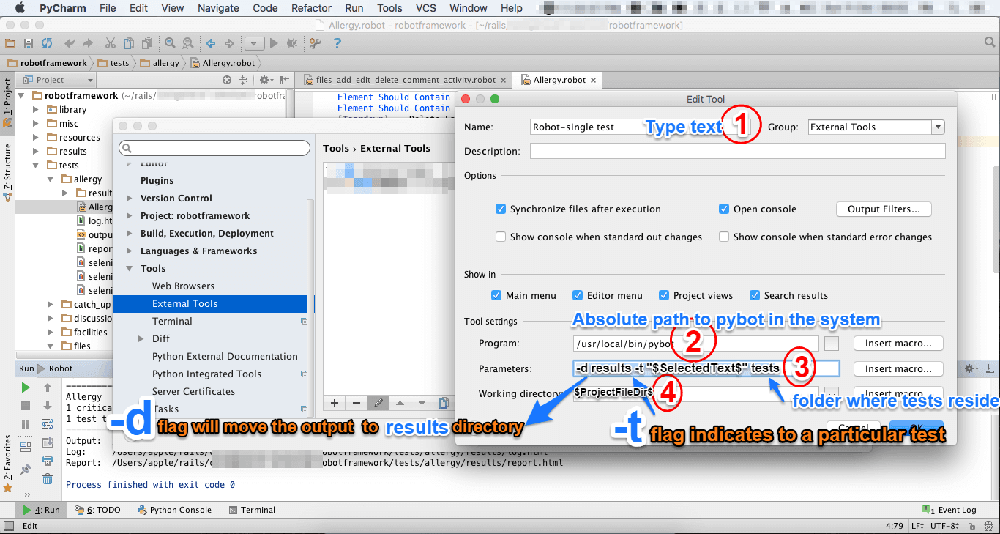Enable Show console when standard error changes

(724, 237)
